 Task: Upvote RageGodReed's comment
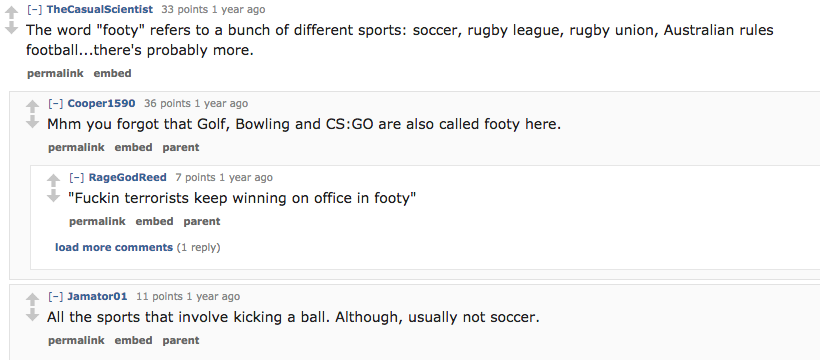(53, 181)
